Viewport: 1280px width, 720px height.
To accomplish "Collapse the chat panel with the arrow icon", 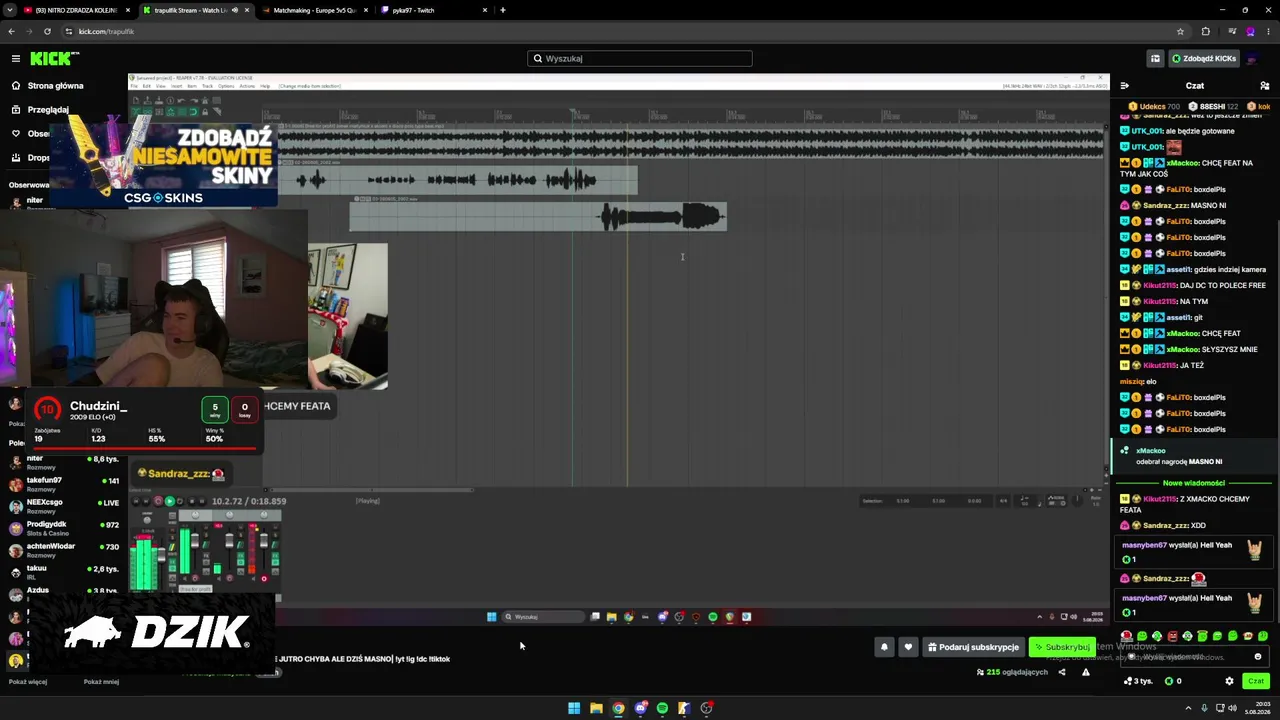I will pyautogui.click(x=1124, y=86).
